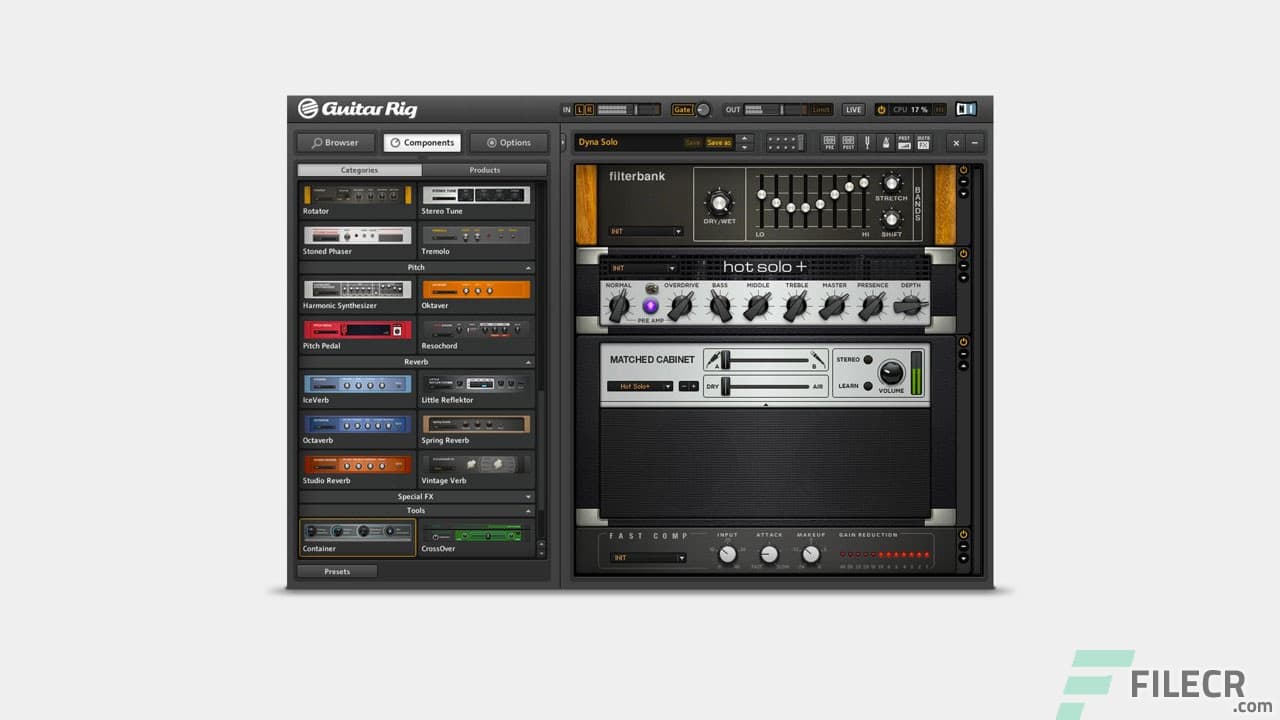The width and height of the screenshot is (1280, 720).
Task: Switch to the Products tab
Action: pos(484,170)
